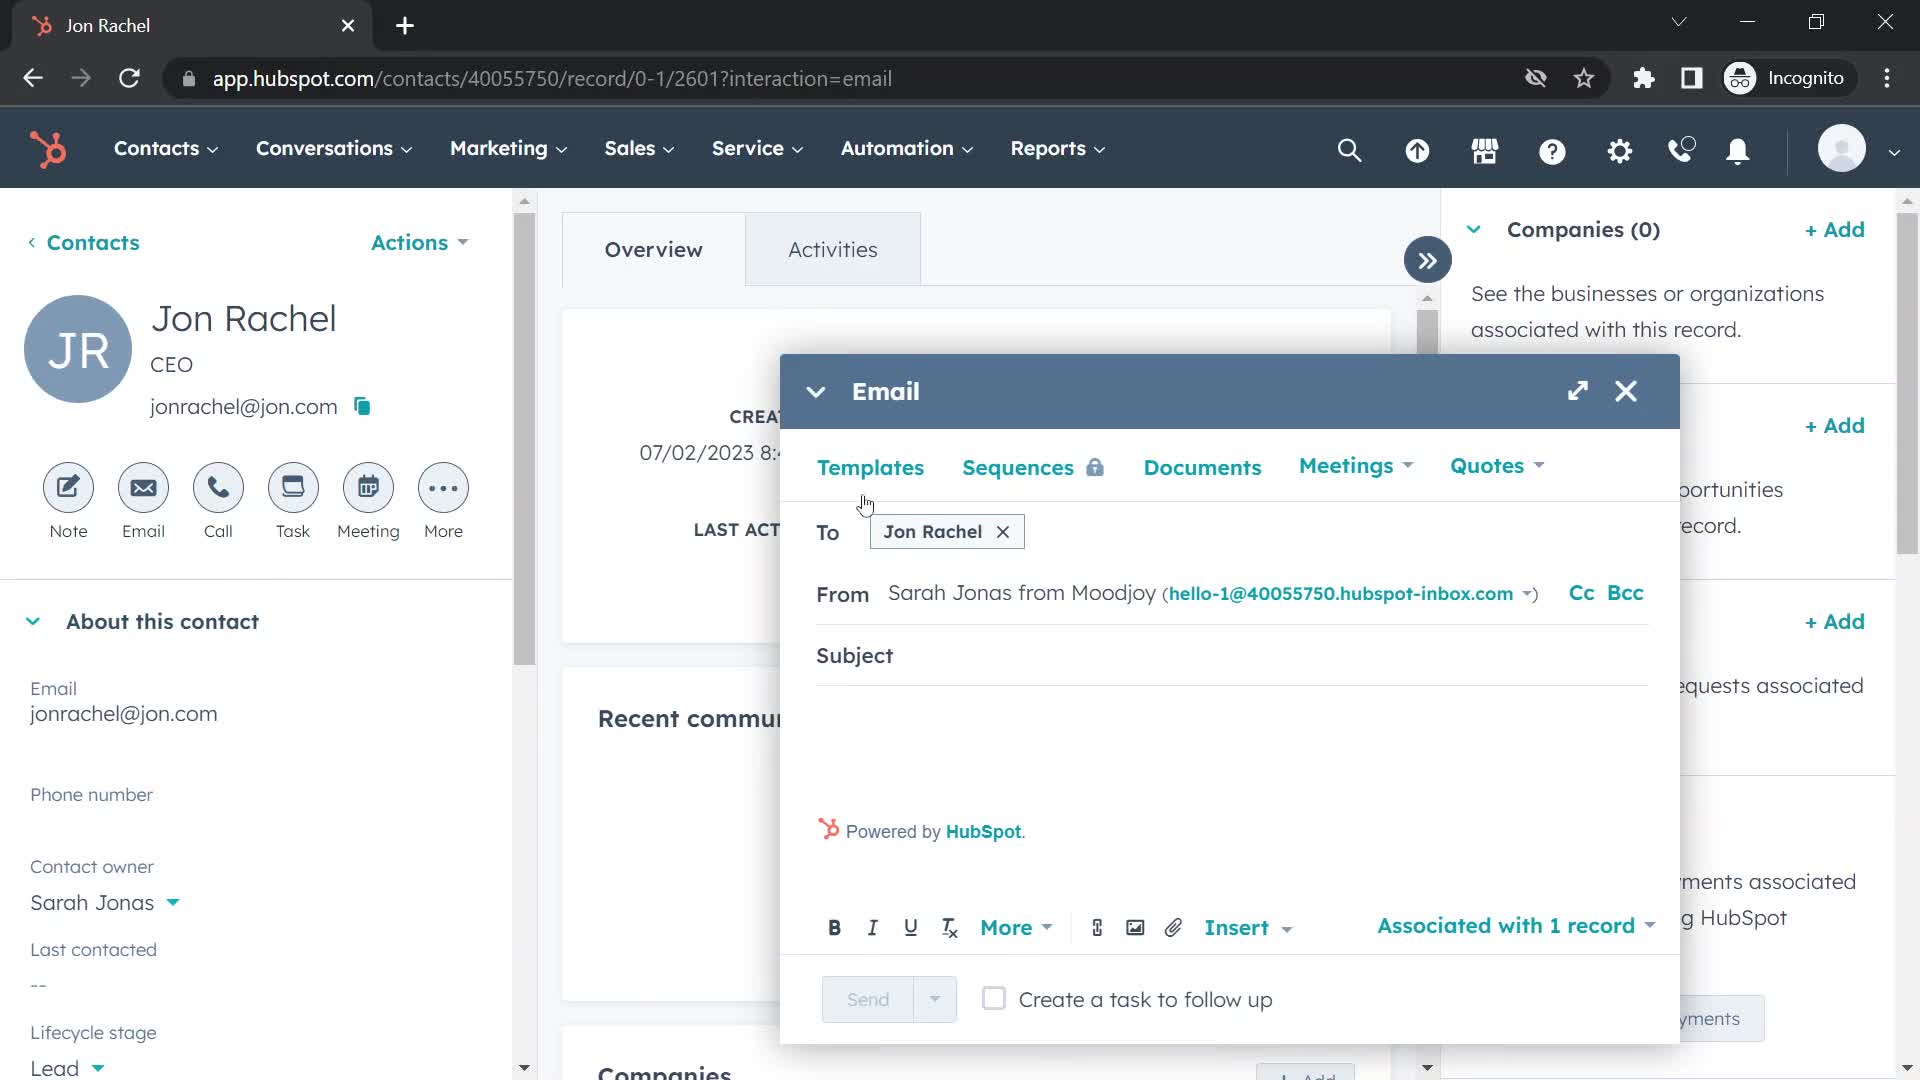The height and width of the screenshot is (1080, 1920).
Task: Open the Meeting scheduler icon
Action: [368, 488]
